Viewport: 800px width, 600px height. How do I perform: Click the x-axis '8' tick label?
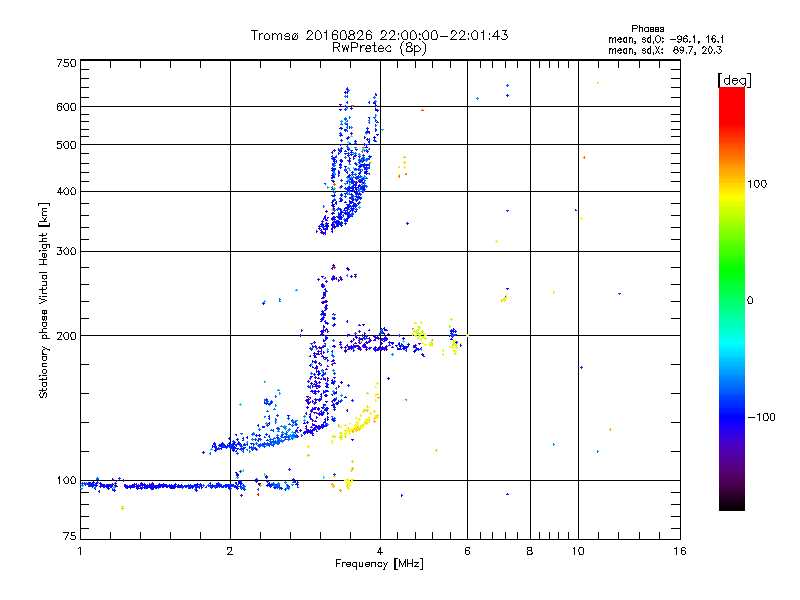pos(530,551)
